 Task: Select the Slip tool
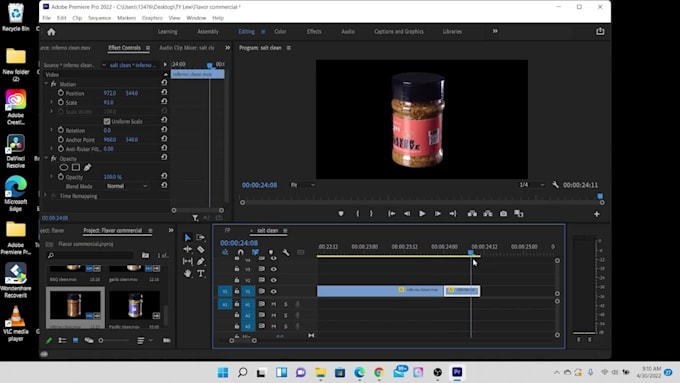tap(187, 261)
